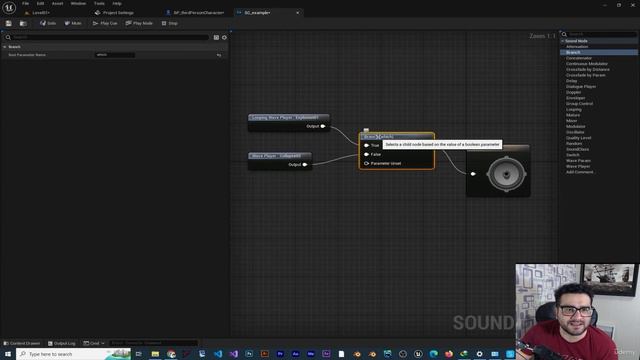Click the Branch node False pin
Image resolution: width=640 pixels, height=360 pixels.
[366, 154]
